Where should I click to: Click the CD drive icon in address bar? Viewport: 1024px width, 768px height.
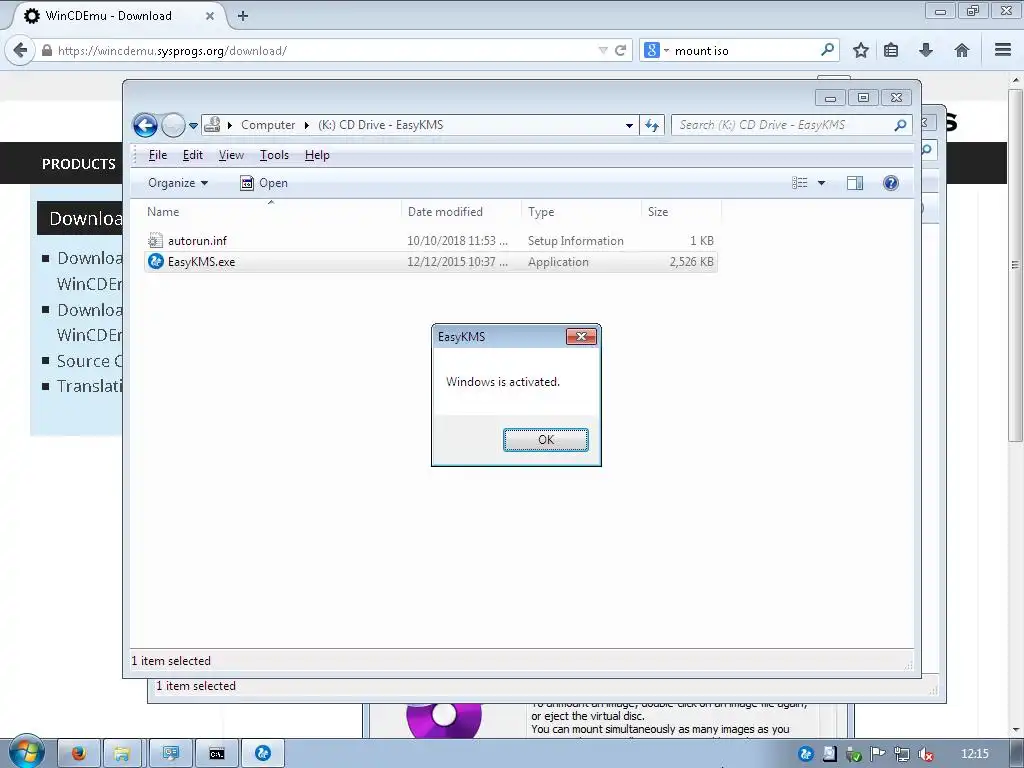(212, 125)
